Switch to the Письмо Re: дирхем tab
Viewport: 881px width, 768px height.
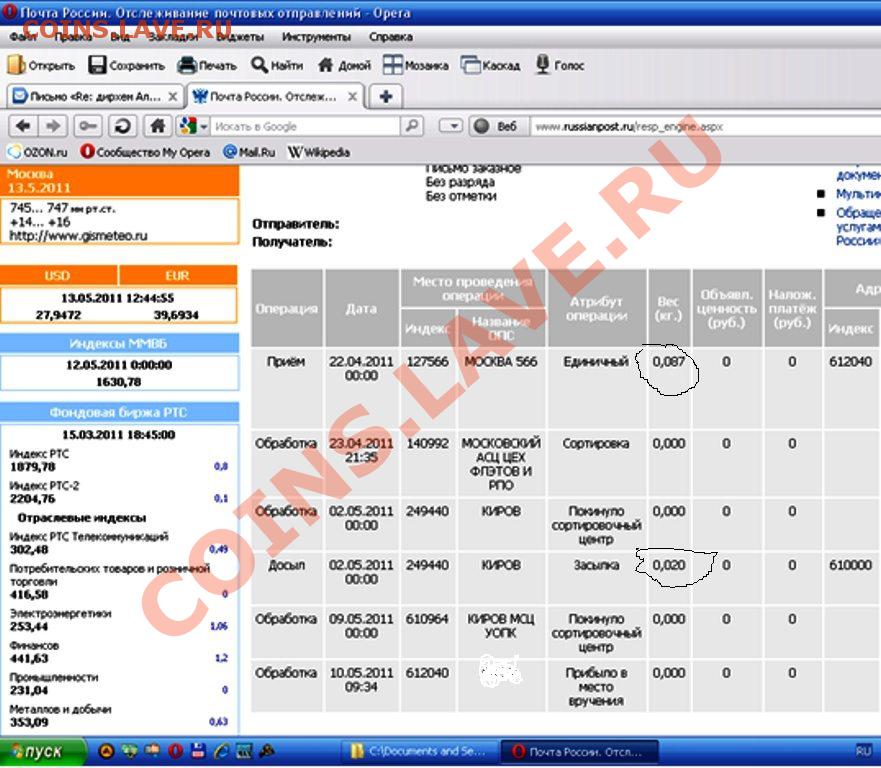pos(95,97)
